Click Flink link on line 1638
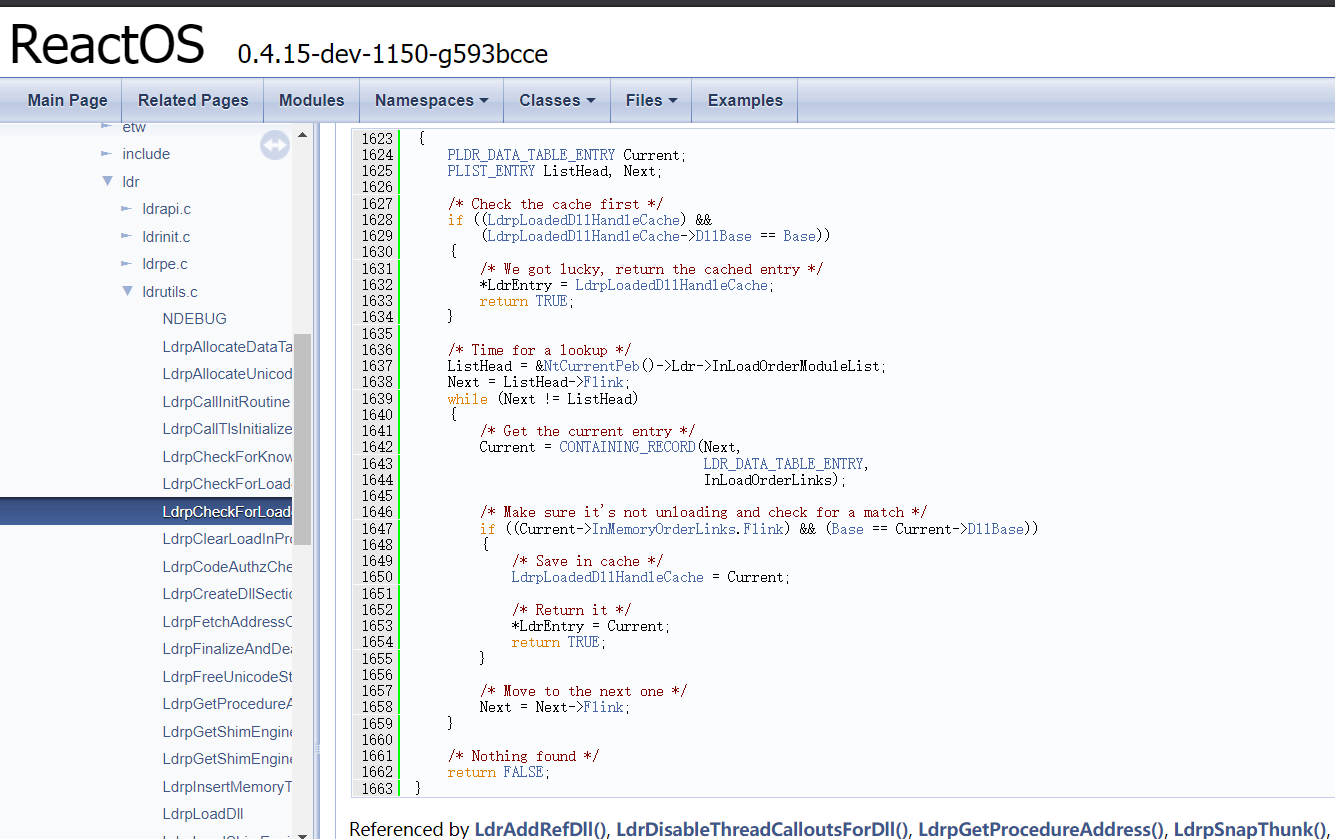 point(603,382)
